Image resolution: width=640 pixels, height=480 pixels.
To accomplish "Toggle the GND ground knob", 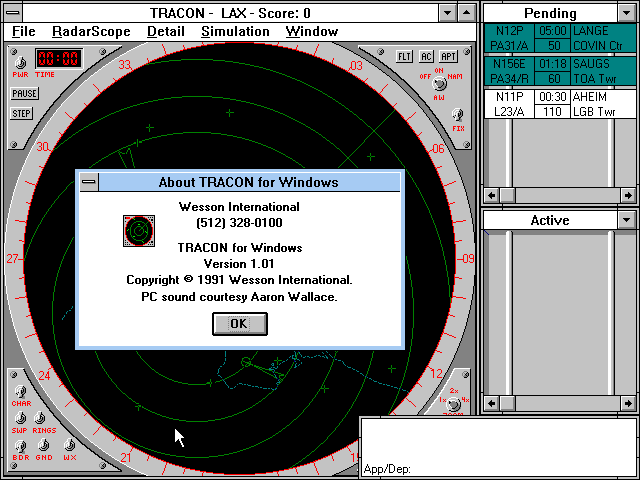I will pos(44,445).
